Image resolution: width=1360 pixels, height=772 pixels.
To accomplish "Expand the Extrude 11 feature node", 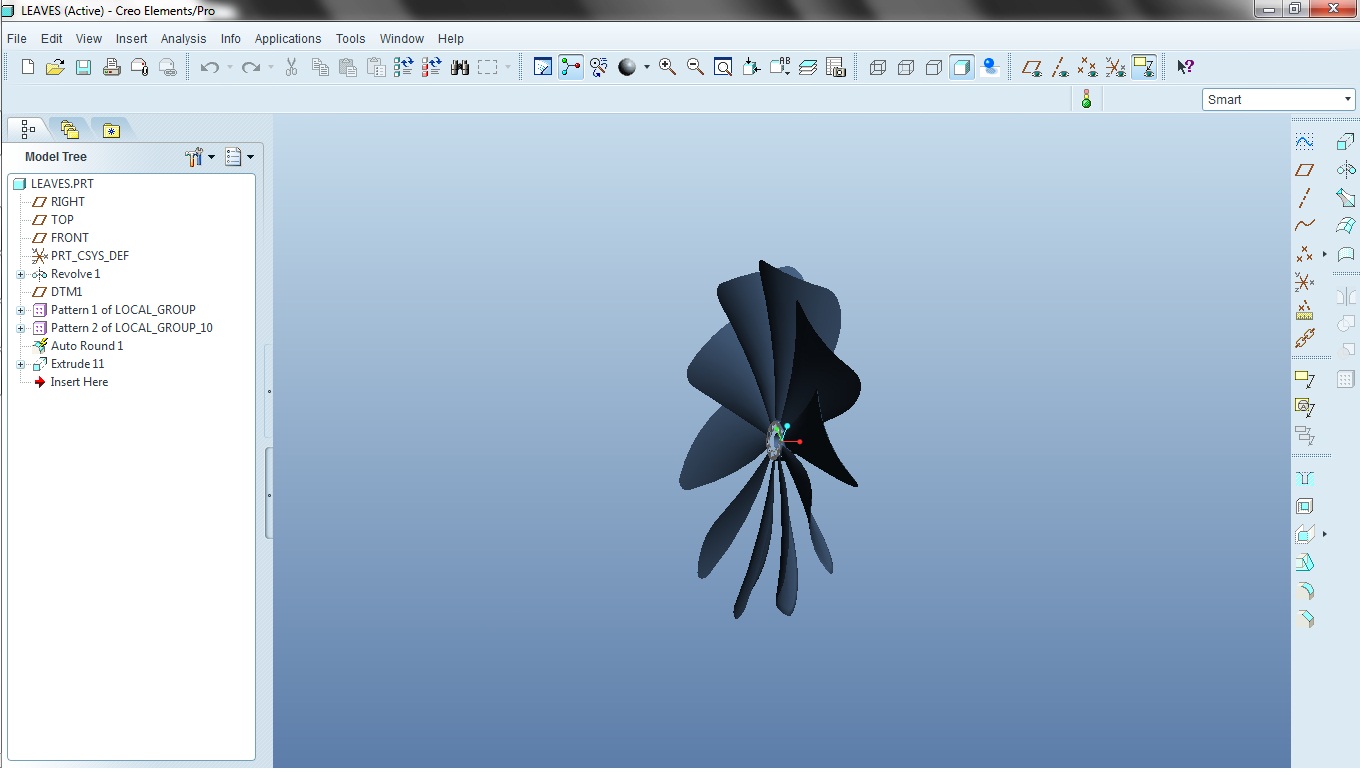I will click(x=20, y=364).
